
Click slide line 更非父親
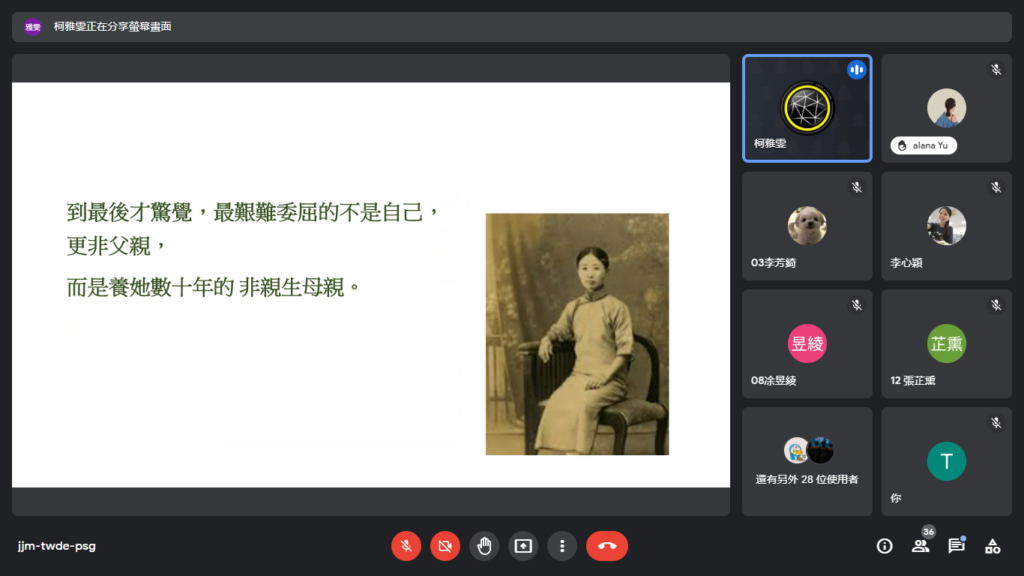116,246
